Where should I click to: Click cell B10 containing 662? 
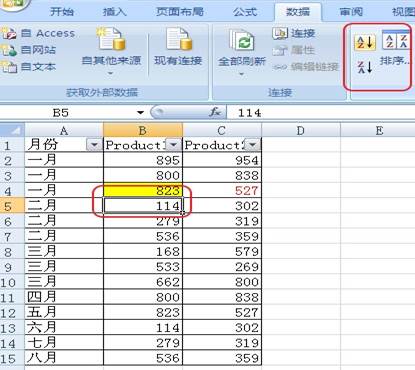coord(143,282)
